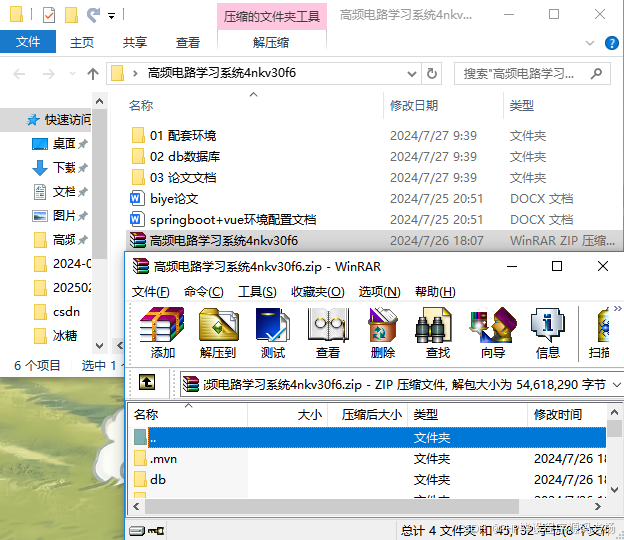
Task: Refresh the Explorer address bar
Action: 431,74
